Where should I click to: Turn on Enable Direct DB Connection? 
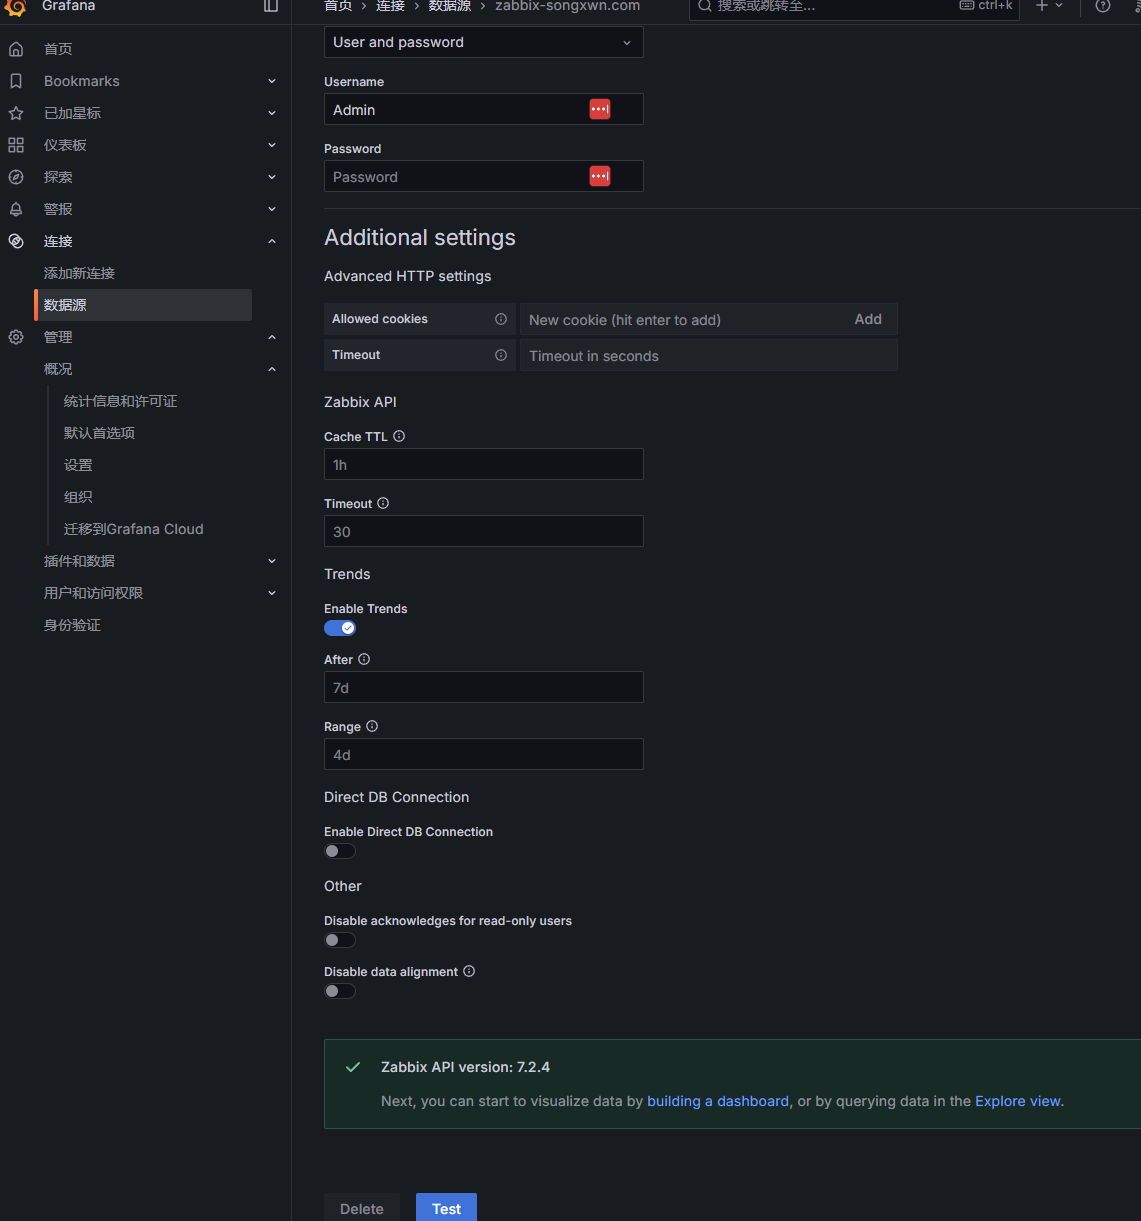340,851
